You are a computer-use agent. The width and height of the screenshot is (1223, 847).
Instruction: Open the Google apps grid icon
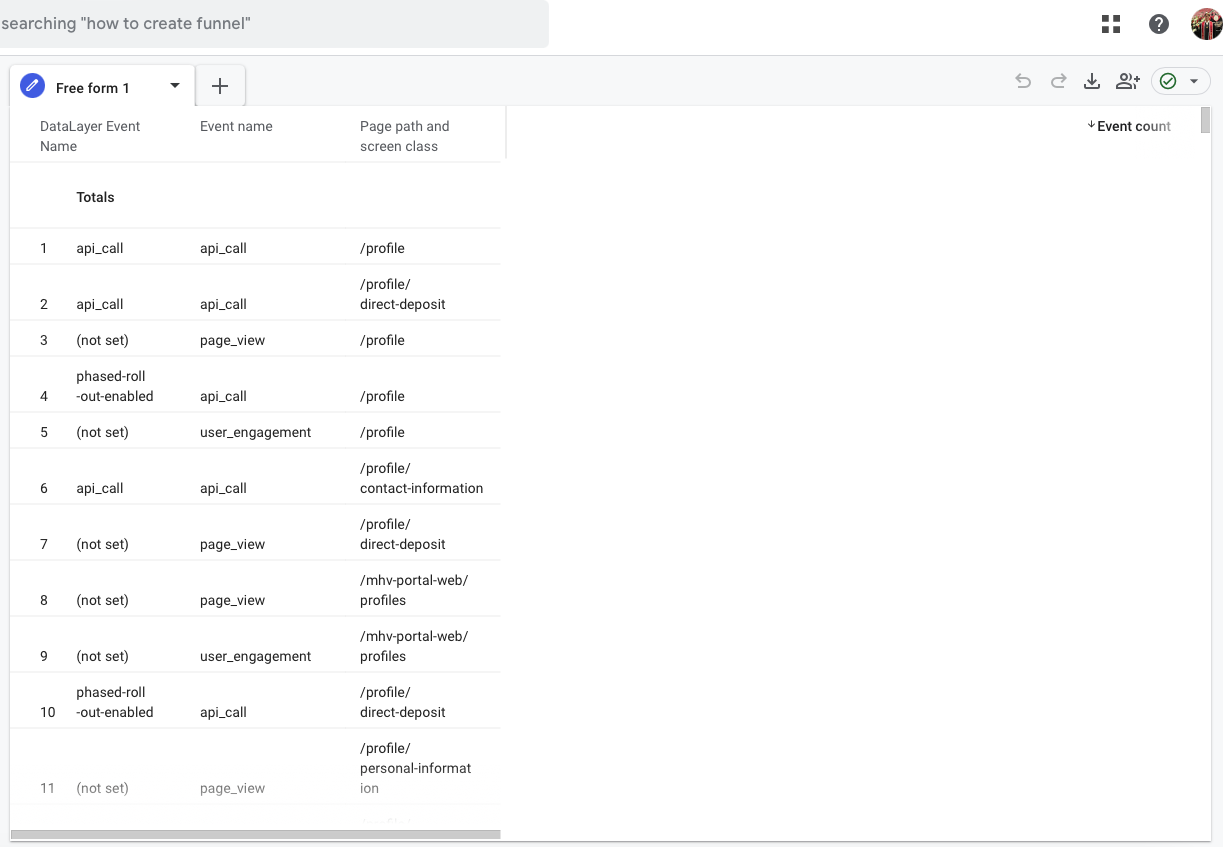1110,23
